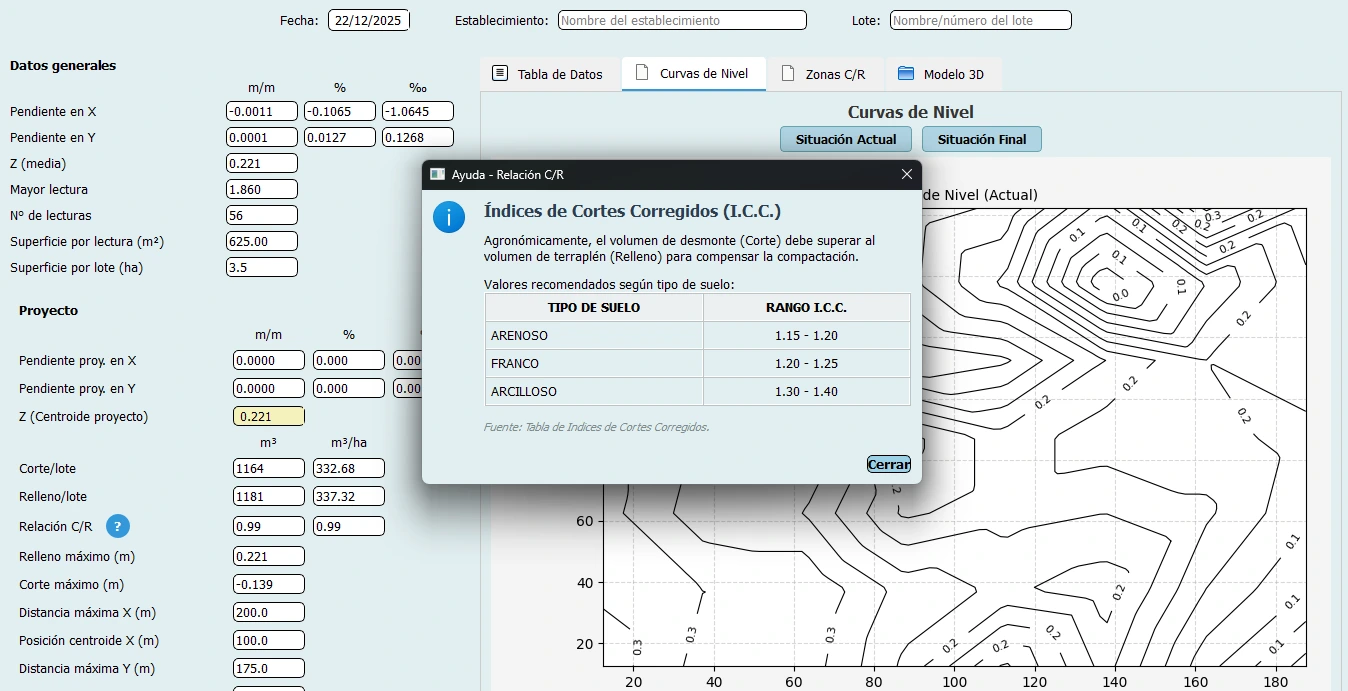Focus the Establecimiento name field
This screenshot has width=1348, height=691.
[x=681, y=20]
